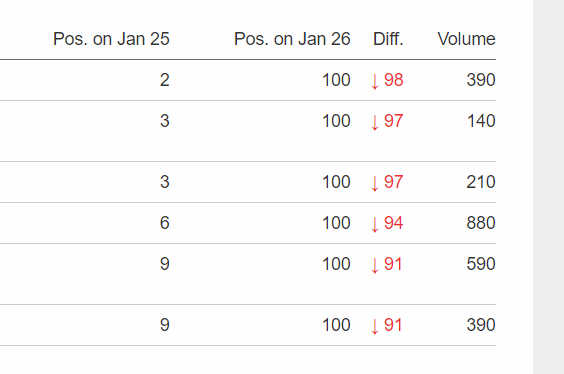Click the Diff. column header

388,39
